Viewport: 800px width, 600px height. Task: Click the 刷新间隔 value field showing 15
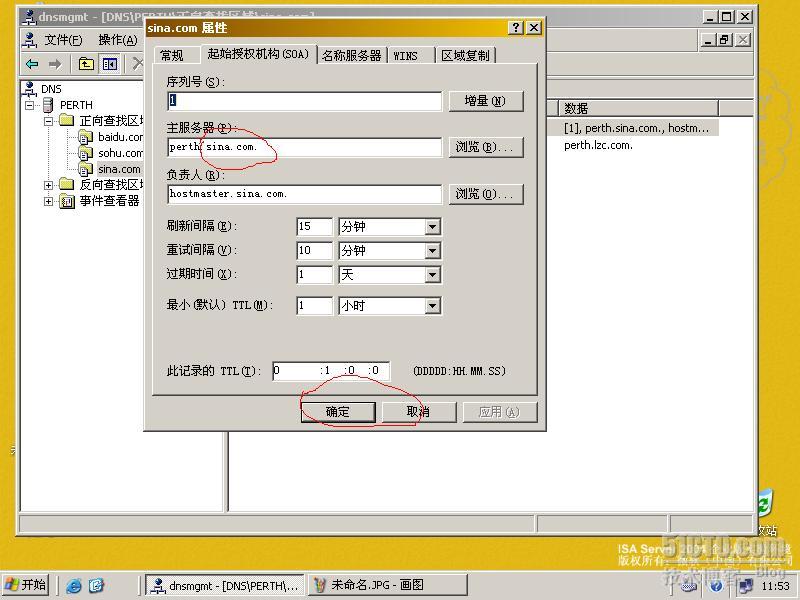(314, 226)
